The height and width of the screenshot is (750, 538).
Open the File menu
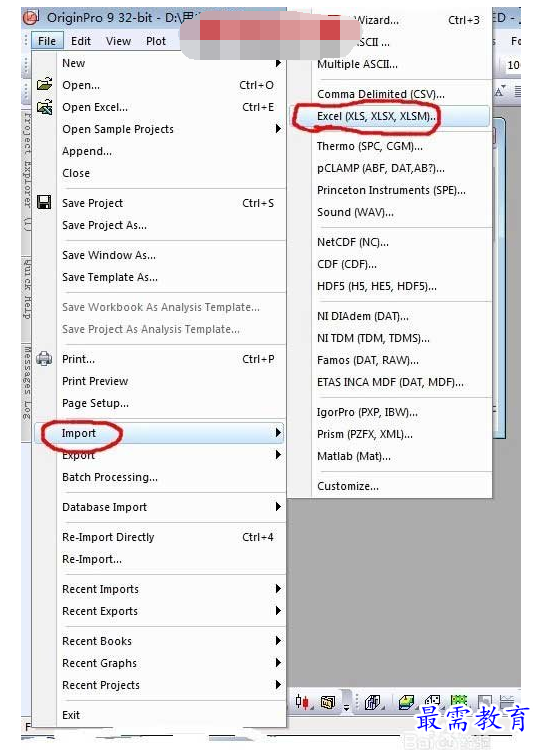coord(47,41)
